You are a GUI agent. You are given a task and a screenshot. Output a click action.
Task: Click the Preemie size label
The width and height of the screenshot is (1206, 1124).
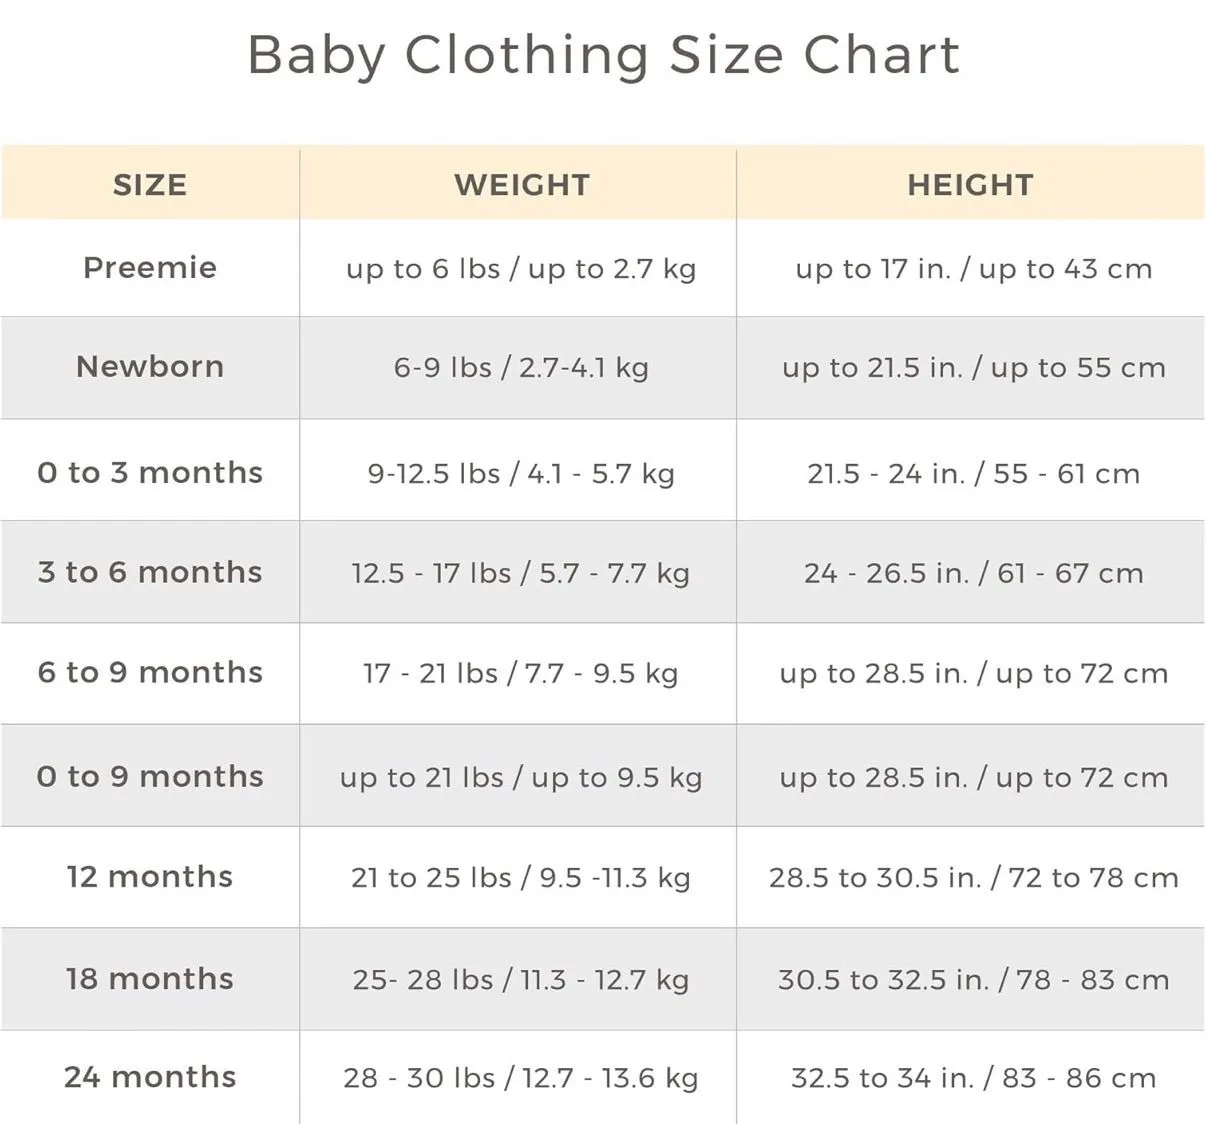(150, 268)
